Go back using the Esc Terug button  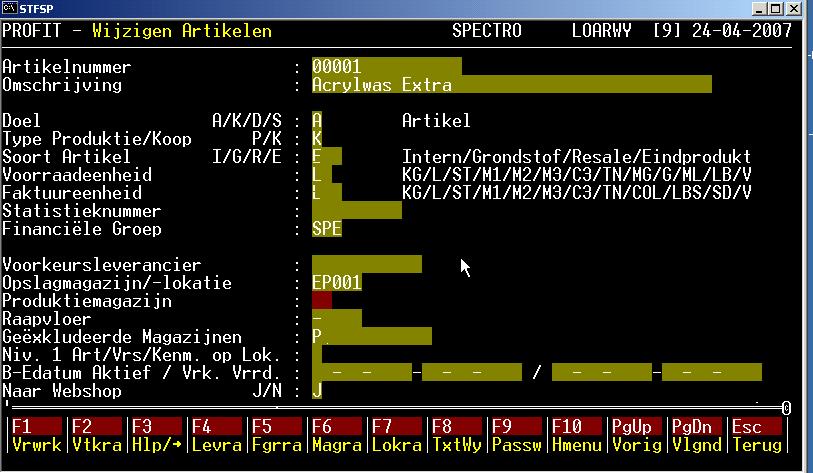click(757, 435)
